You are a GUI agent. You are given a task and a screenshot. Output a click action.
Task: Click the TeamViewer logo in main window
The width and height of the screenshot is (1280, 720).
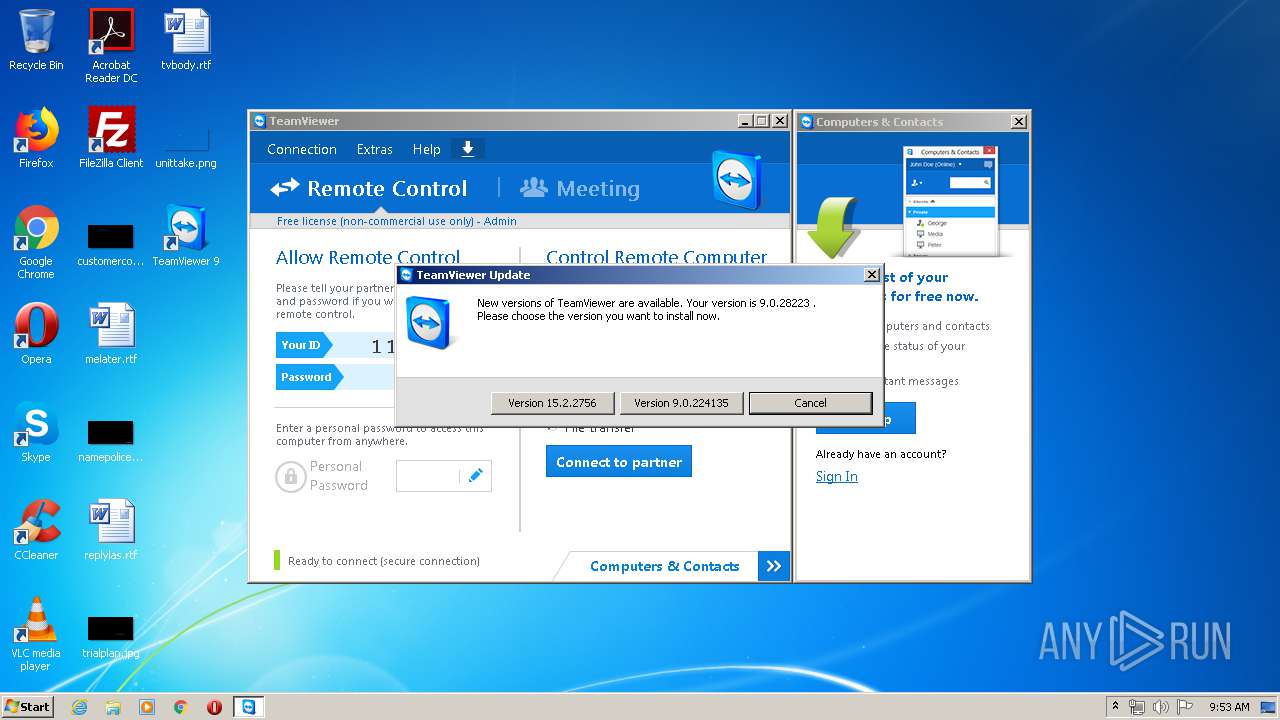[737, 180]
